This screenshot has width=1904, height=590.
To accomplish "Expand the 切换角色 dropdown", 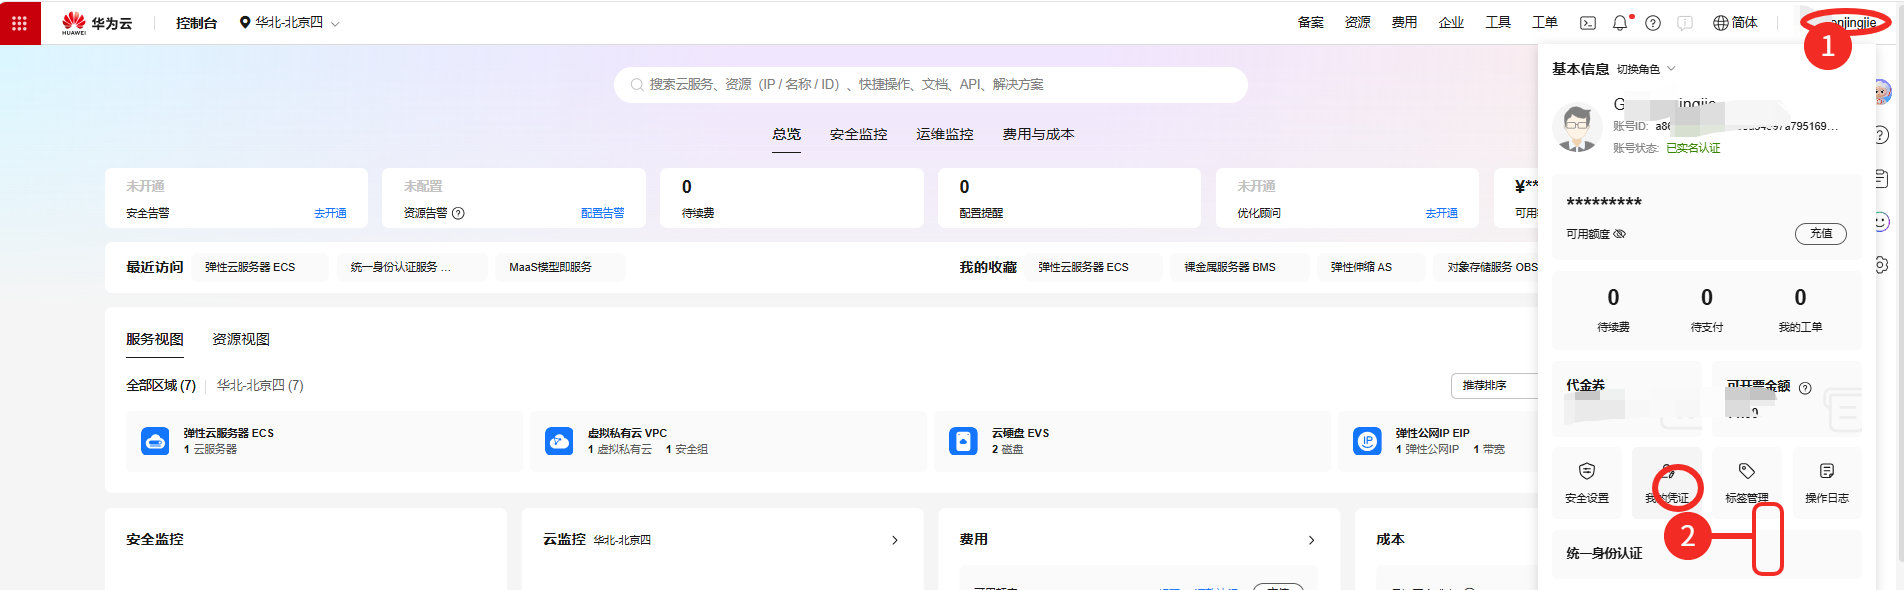I will [x=1646, y=69].
